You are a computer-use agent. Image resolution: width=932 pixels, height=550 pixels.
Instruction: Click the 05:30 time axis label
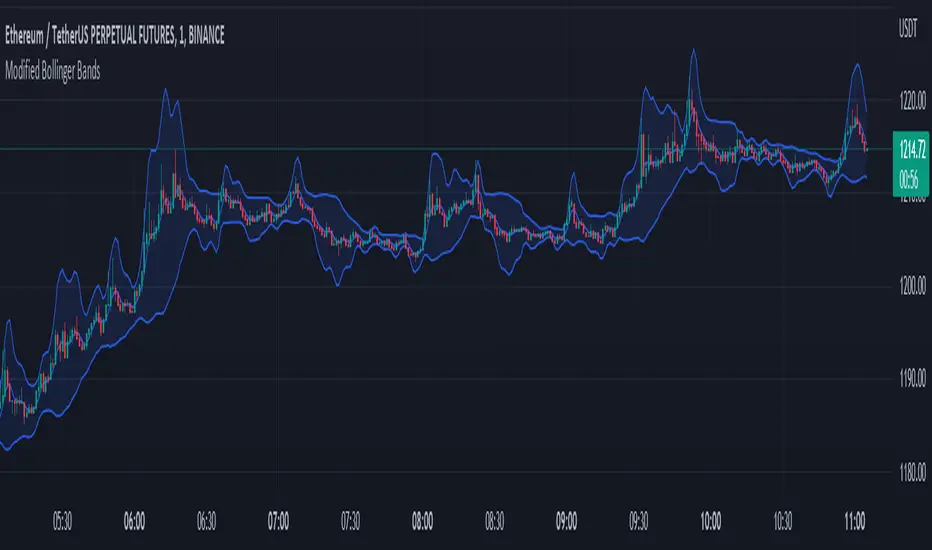(x=62, y=521)
